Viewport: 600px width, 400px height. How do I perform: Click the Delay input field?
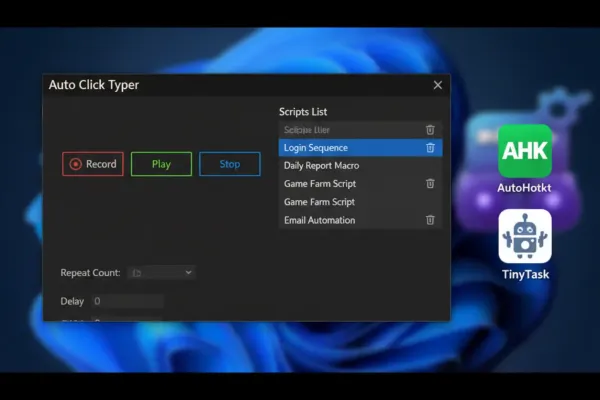click(x=127, y=301)
